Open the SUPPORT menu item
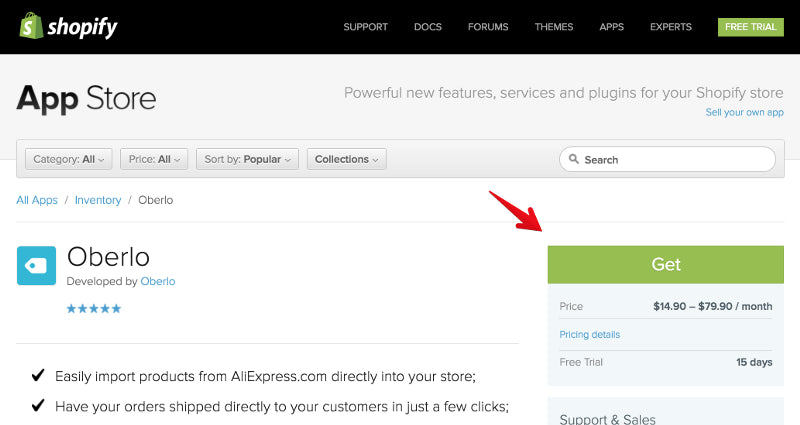Image resolution: width=800 pixels, height=425 pixels. (x=365, y=27)
